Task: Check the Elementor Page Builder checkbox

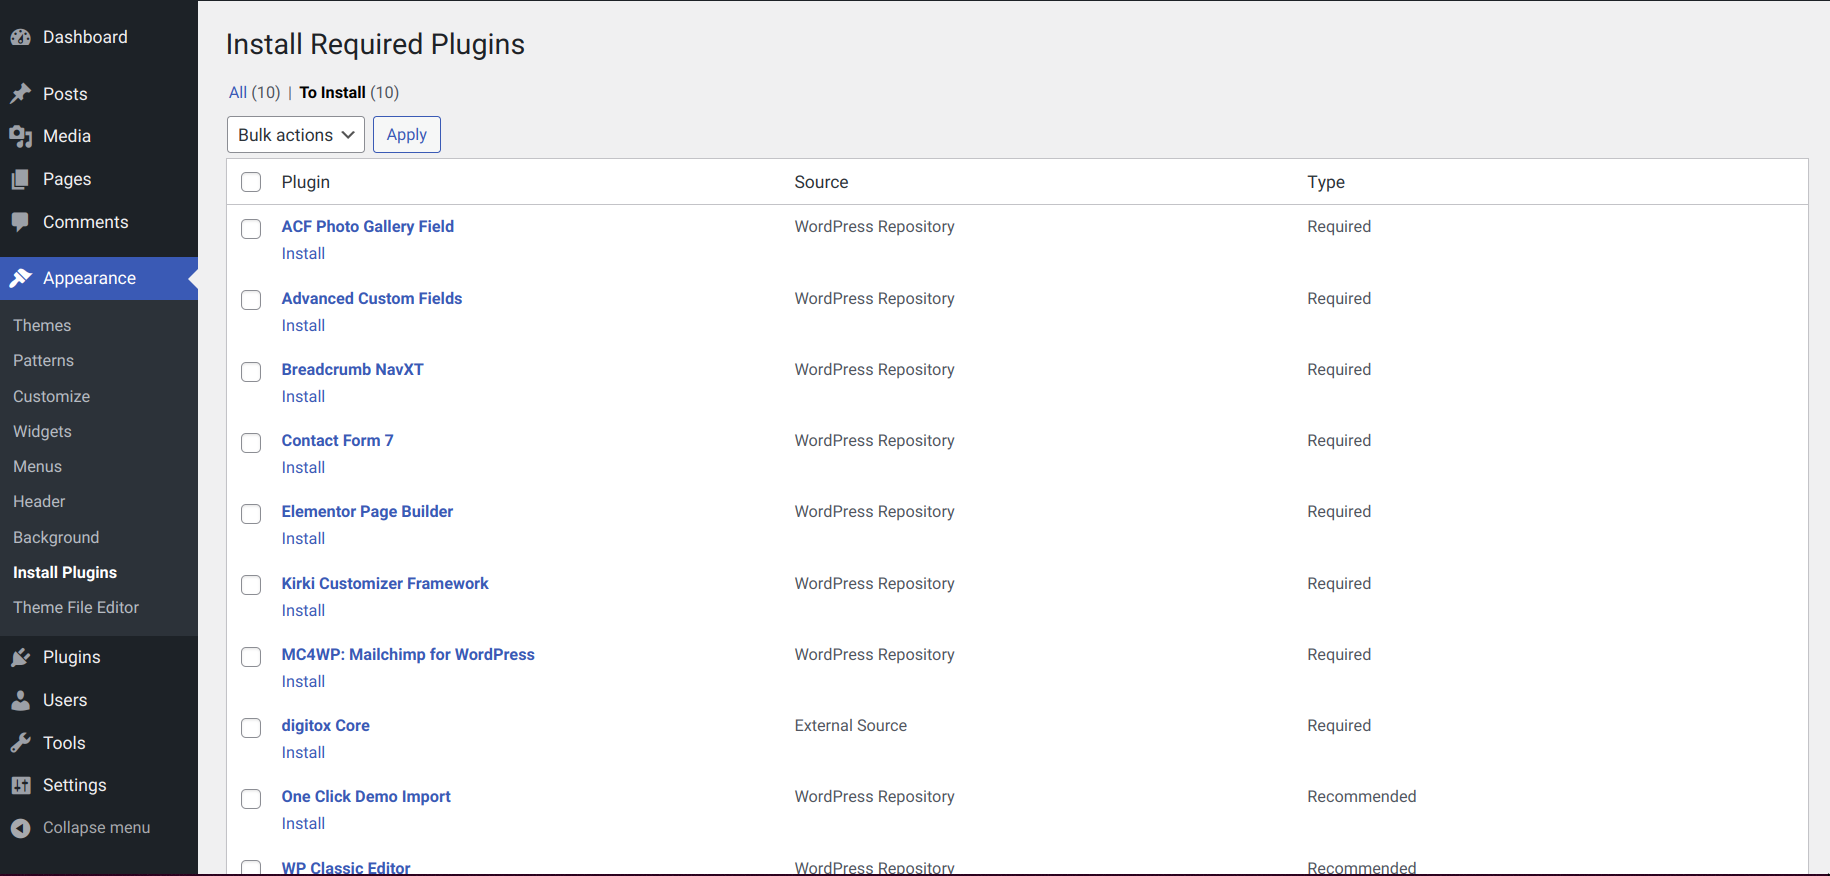Action: 251,514
